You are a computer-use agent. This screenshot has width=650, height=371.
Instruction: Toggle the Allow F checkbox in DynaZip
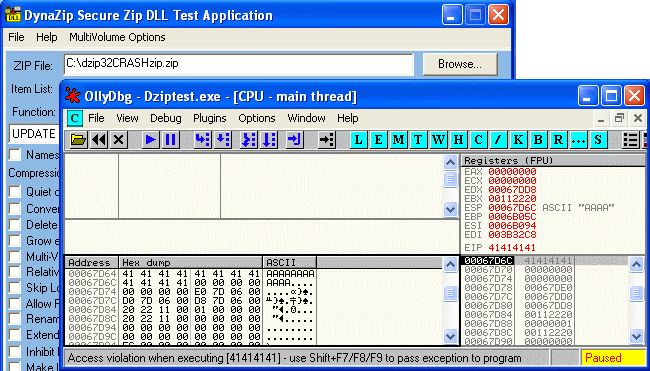tap(15, 303)
